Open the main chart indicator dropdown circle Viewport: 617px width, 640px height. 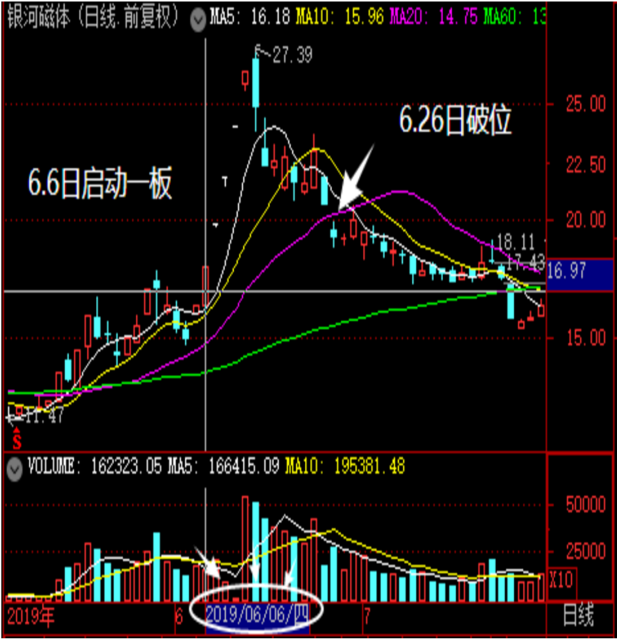tap(198, 20)
